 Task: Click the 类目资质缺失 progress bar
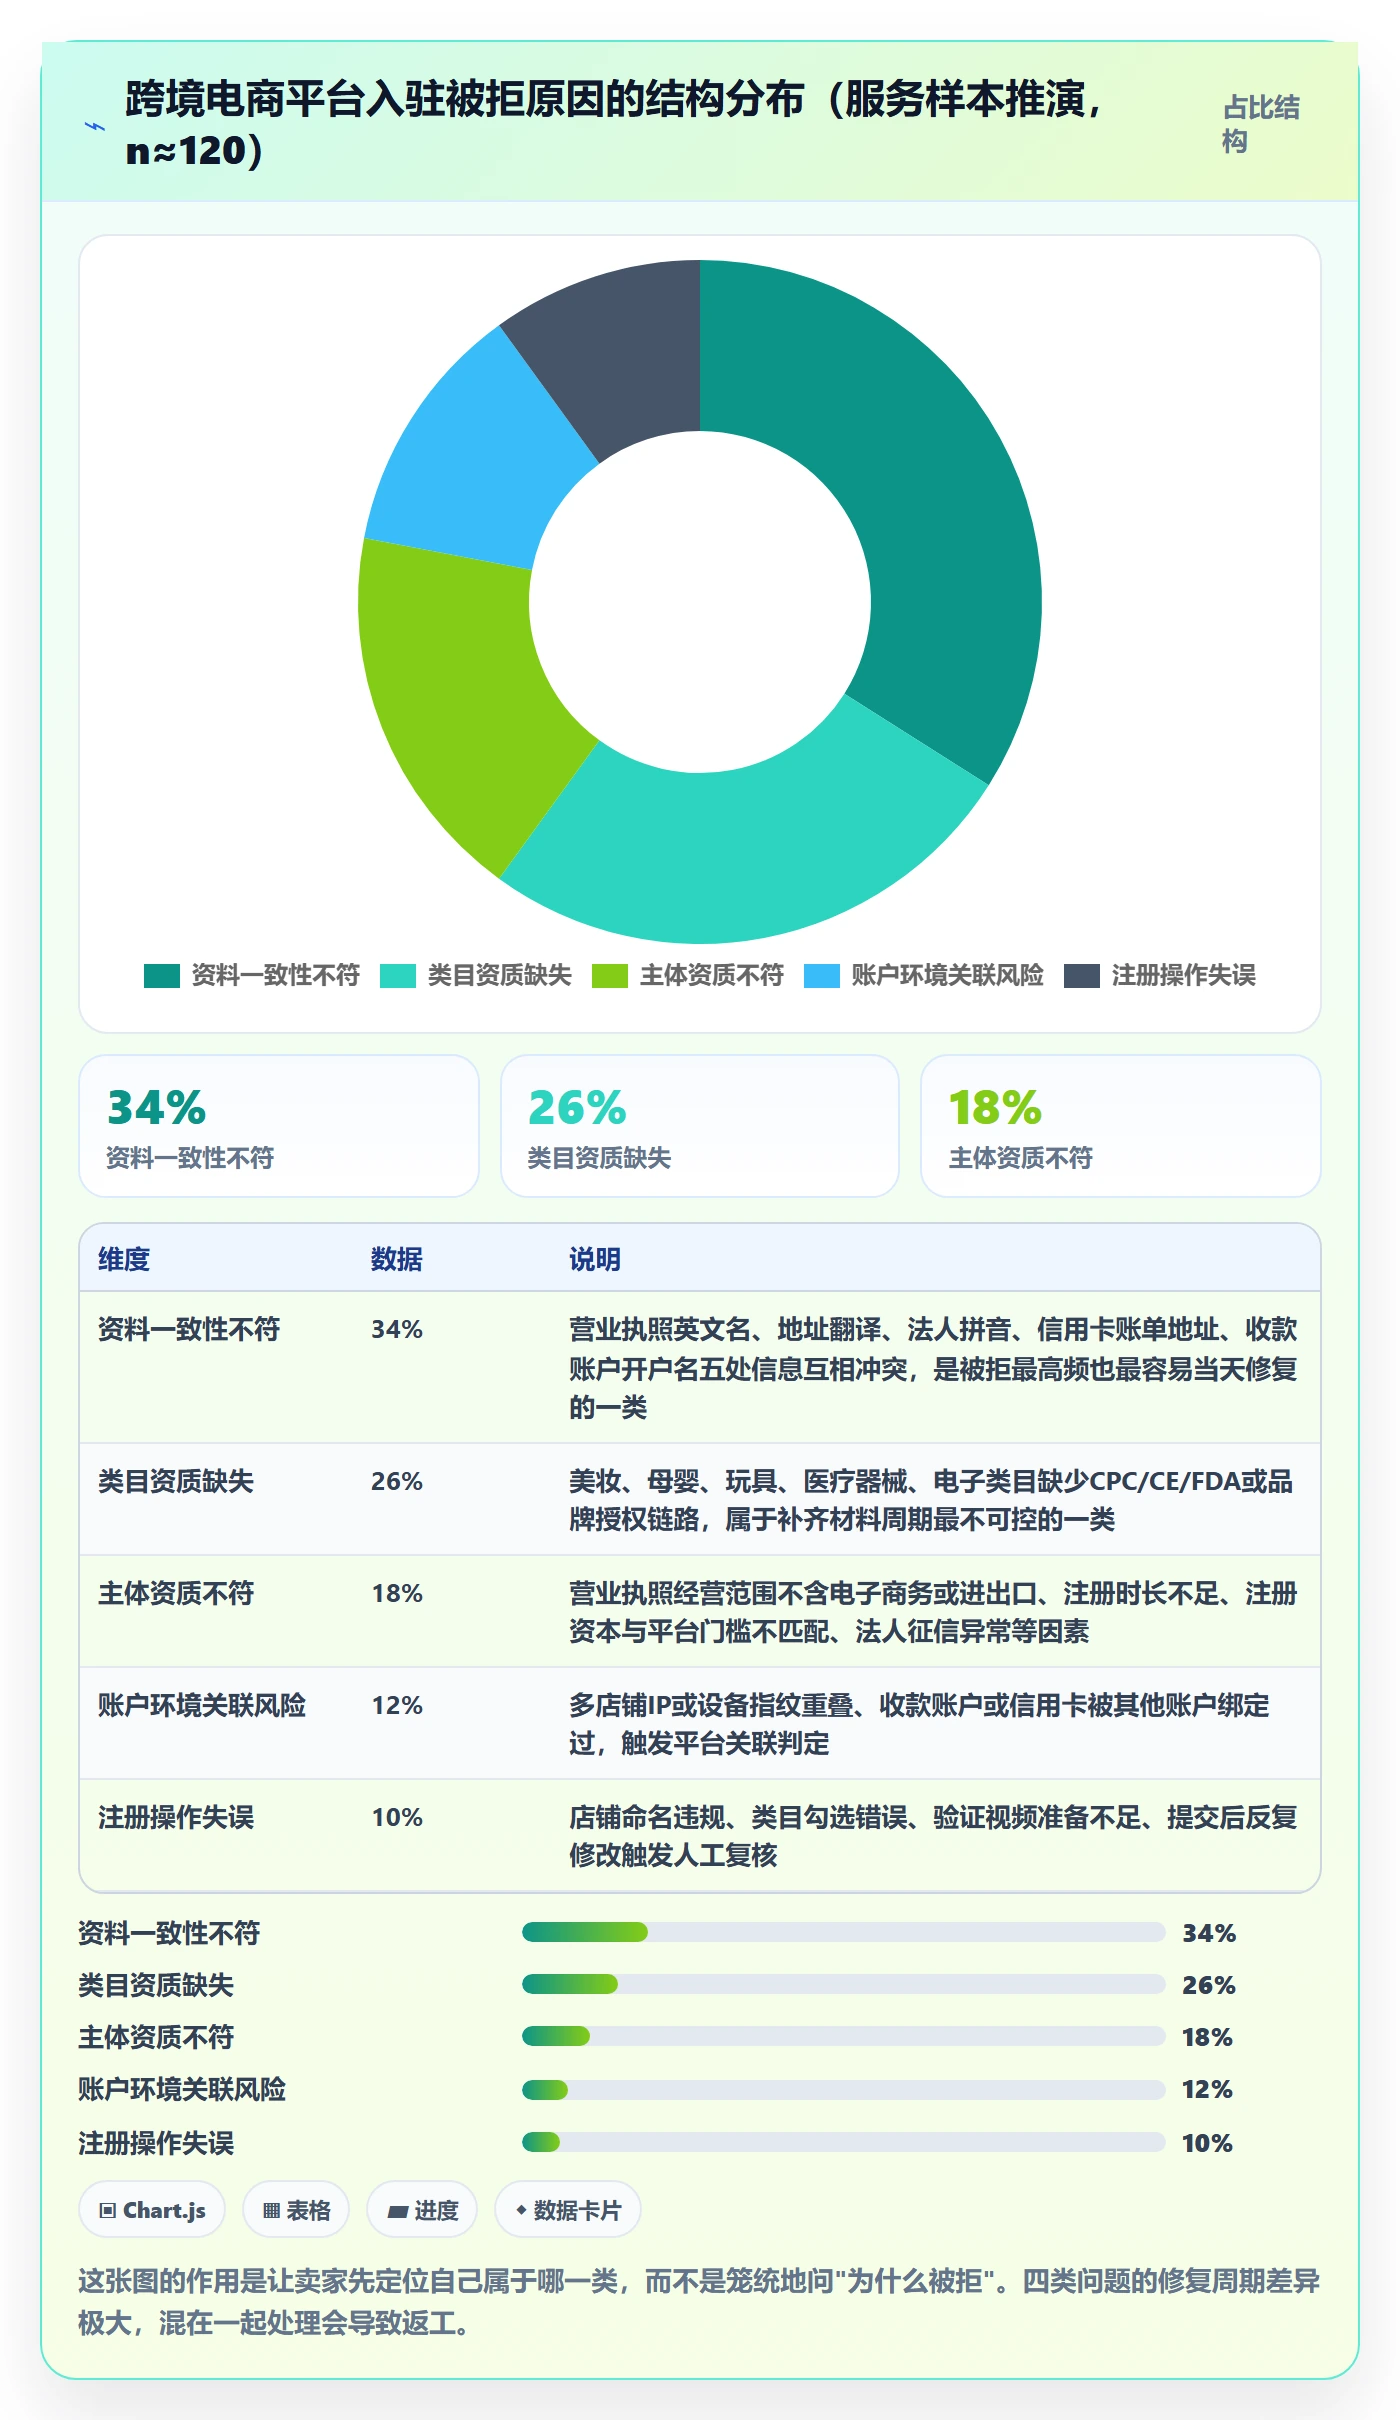pyautogui.click(x=843, y=1984)
